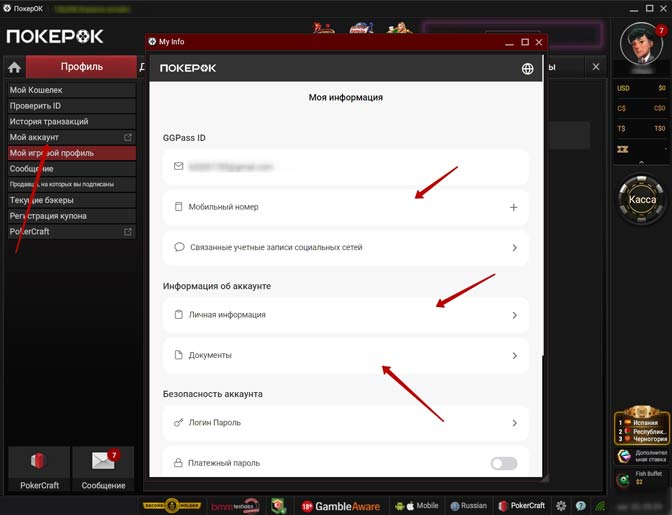Click the settings gear in bottom bar
672x515 pixels.
(x=562, y=506)
